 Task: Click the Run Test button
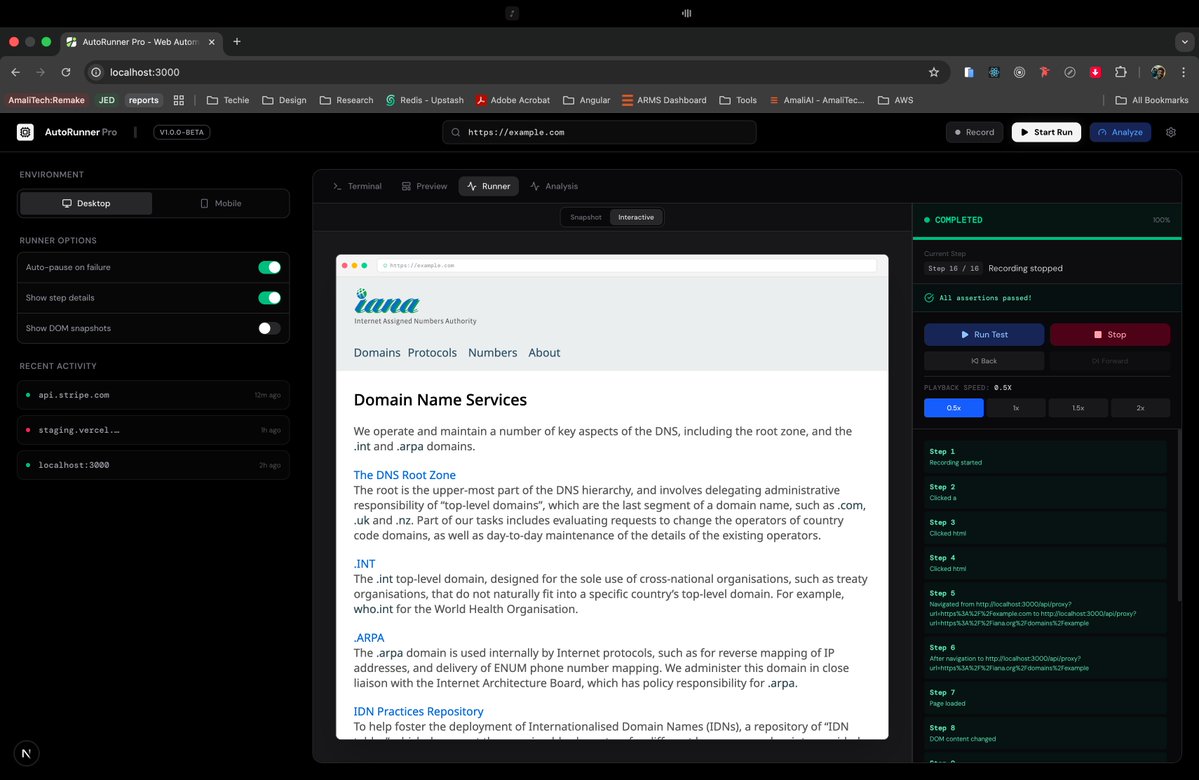983,334
